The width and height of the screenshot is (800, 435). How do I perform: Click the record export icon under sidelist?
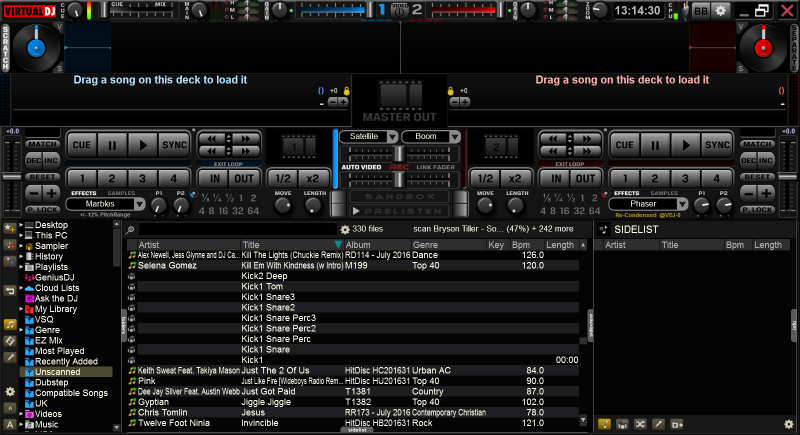677,424
